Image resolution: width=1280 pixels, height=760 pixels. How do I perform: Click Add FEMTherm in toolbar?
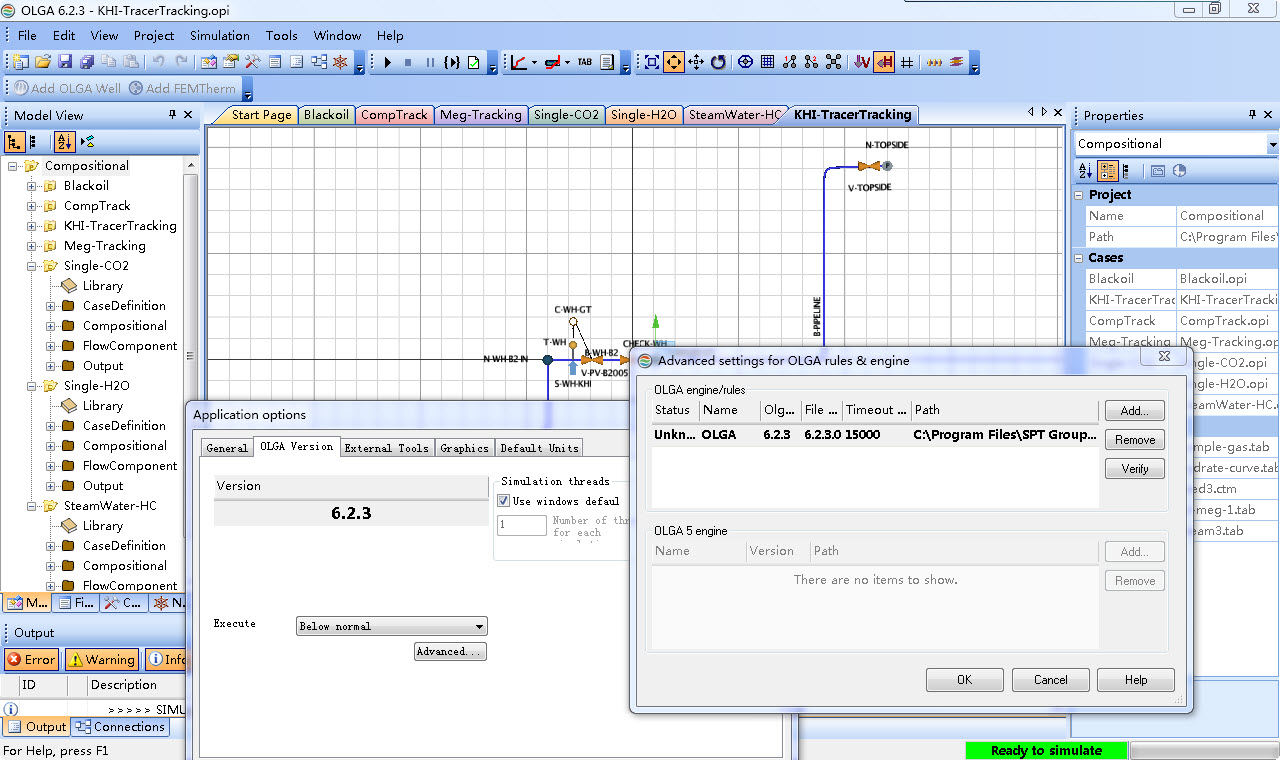point(183,88)
